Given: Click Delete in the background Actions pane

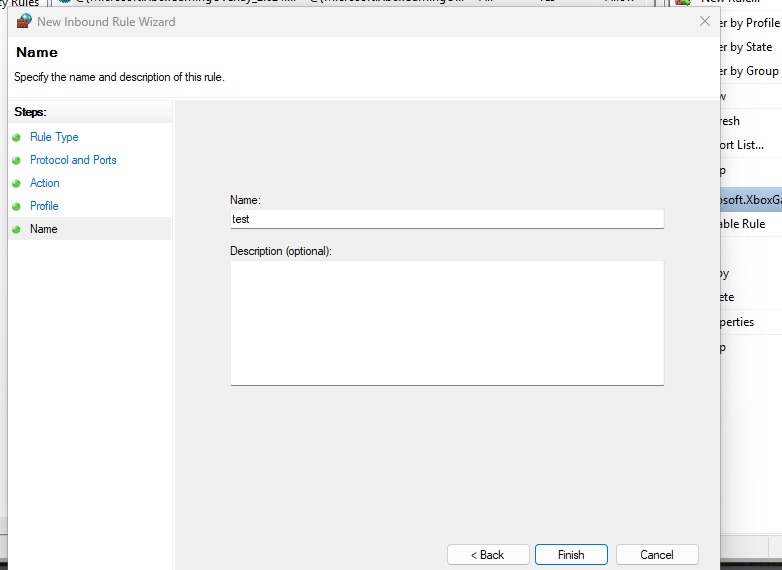Looking at the screenshot, I should point(727,297).
